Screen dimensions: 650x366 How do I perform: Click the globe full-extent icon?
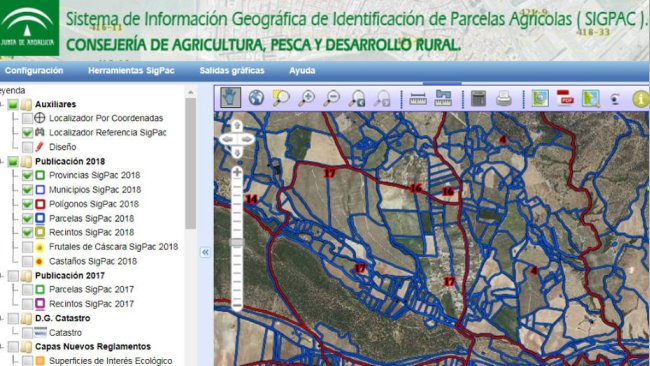click(x=256, y=98)
